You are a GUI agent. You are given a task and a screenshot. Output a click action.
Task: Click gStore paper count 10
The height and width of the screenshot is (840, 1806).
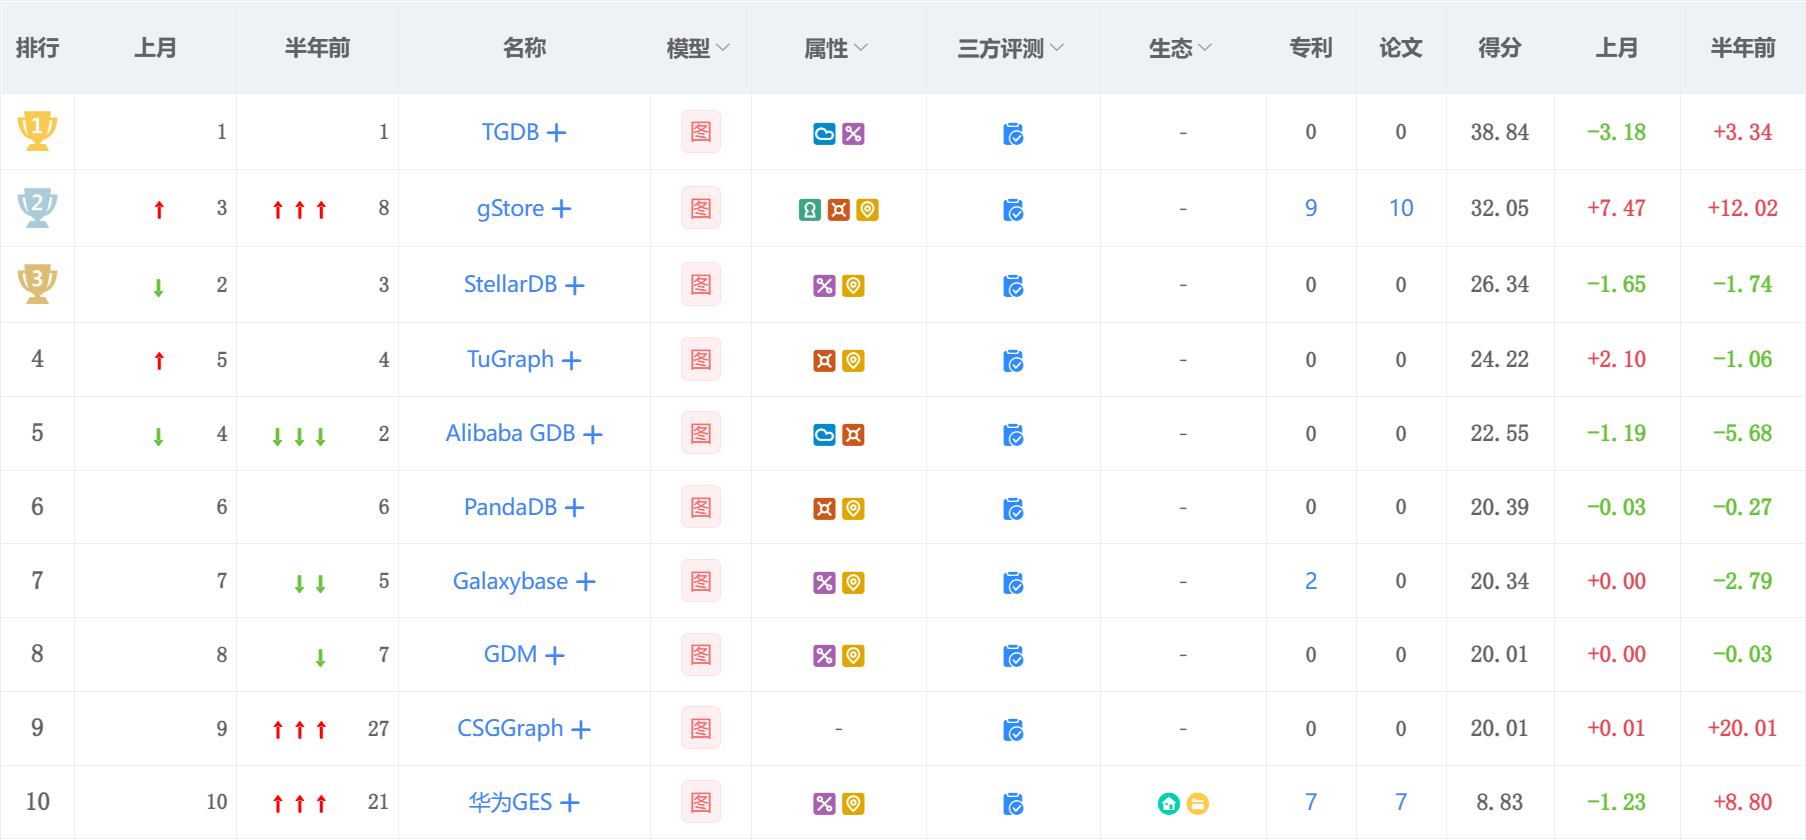click(1401, 208)
